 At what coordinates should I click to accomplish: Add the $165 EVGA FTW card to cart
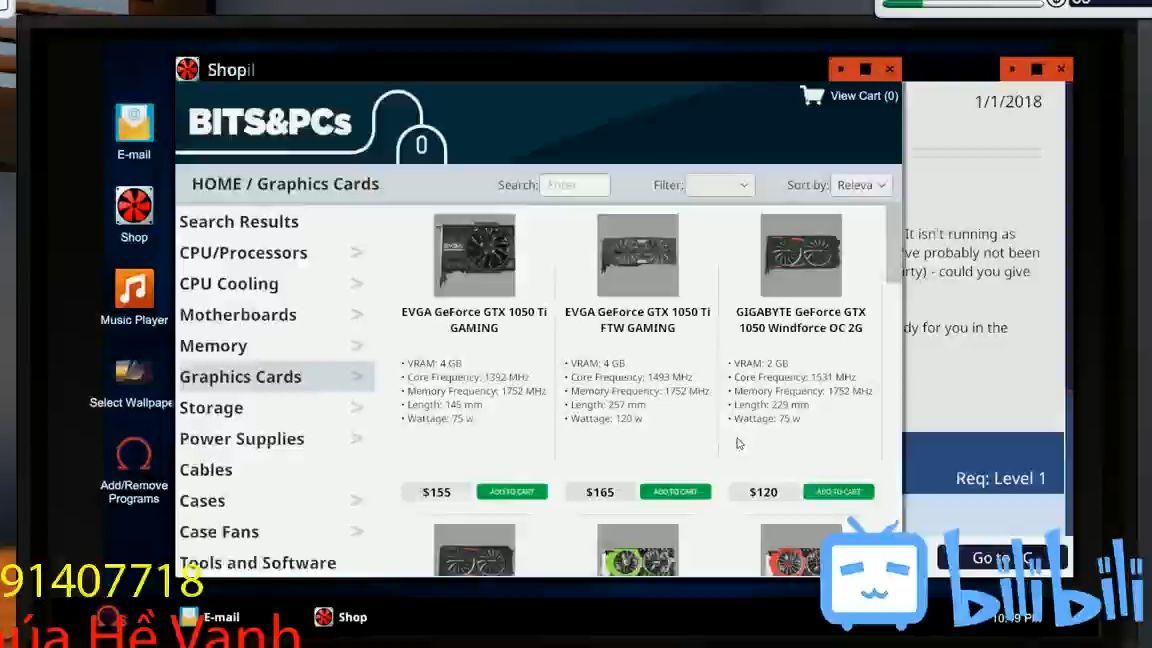(x=675, y=492)
